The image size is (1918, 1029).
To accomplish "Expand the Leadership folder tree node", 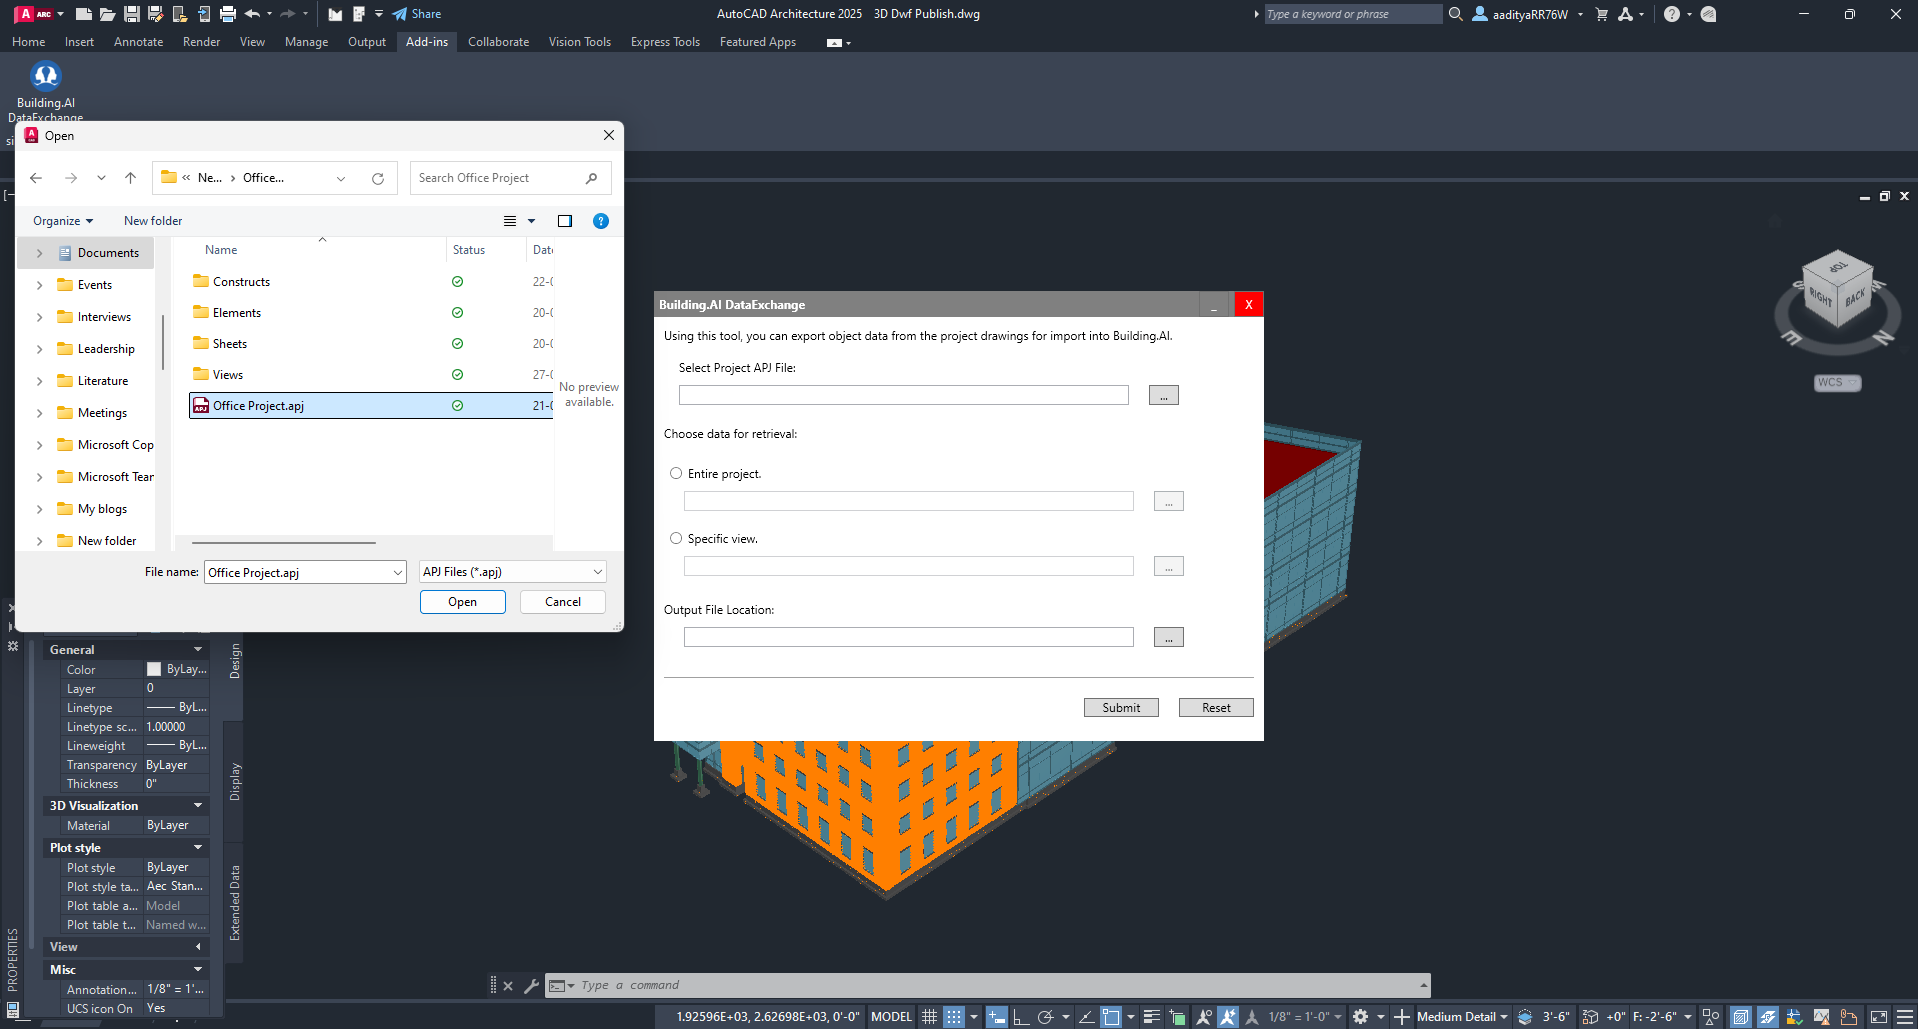I will pos(39,349).
